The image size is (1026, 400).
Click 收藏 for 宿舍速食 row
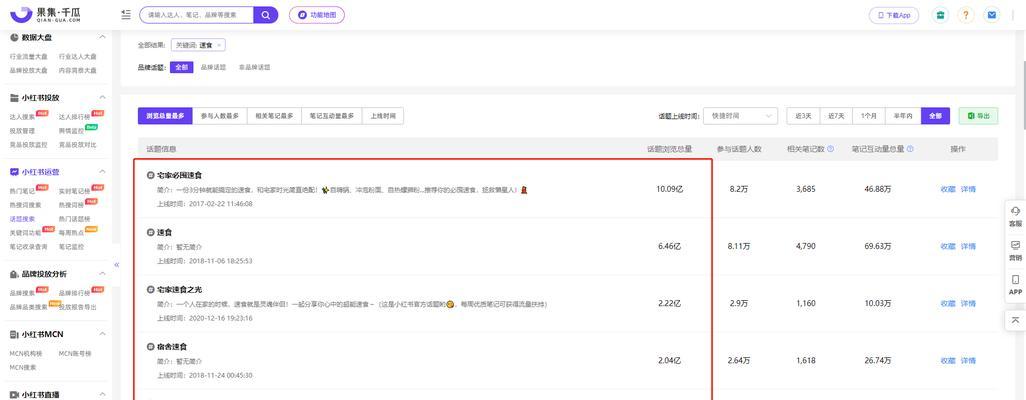pyautogui.click(x=947, y=361)
